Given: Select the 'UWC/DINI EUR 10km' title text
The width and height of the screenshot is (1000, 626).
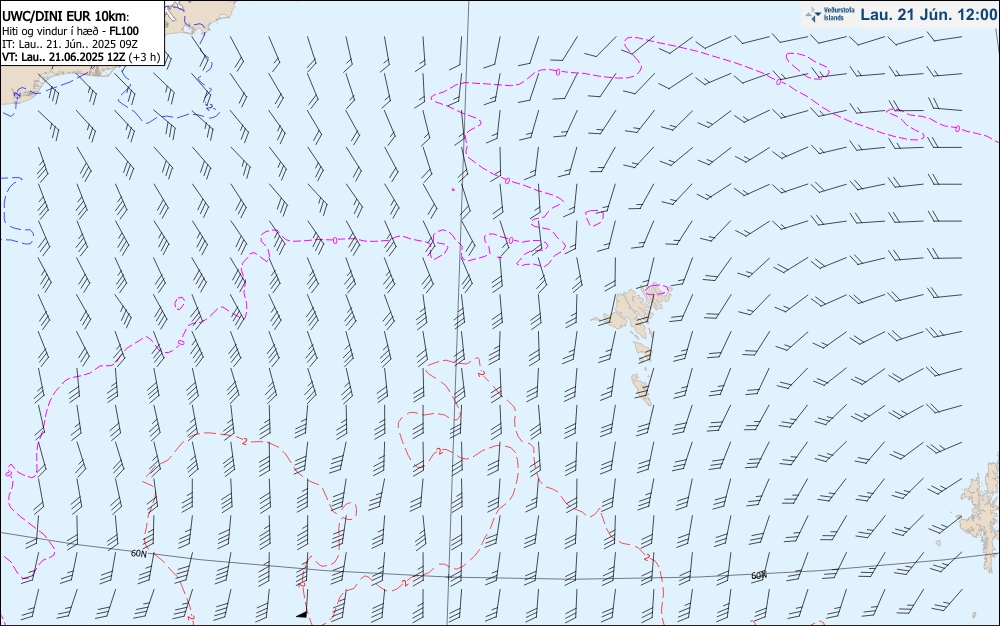Looking at the screenshot, I should click(x=65, y=17).
